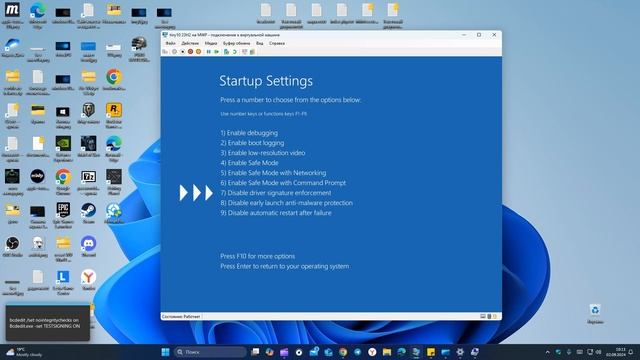Click the lock icon in VM status bar
640x360 pixels.
click(x=495, y=316)
